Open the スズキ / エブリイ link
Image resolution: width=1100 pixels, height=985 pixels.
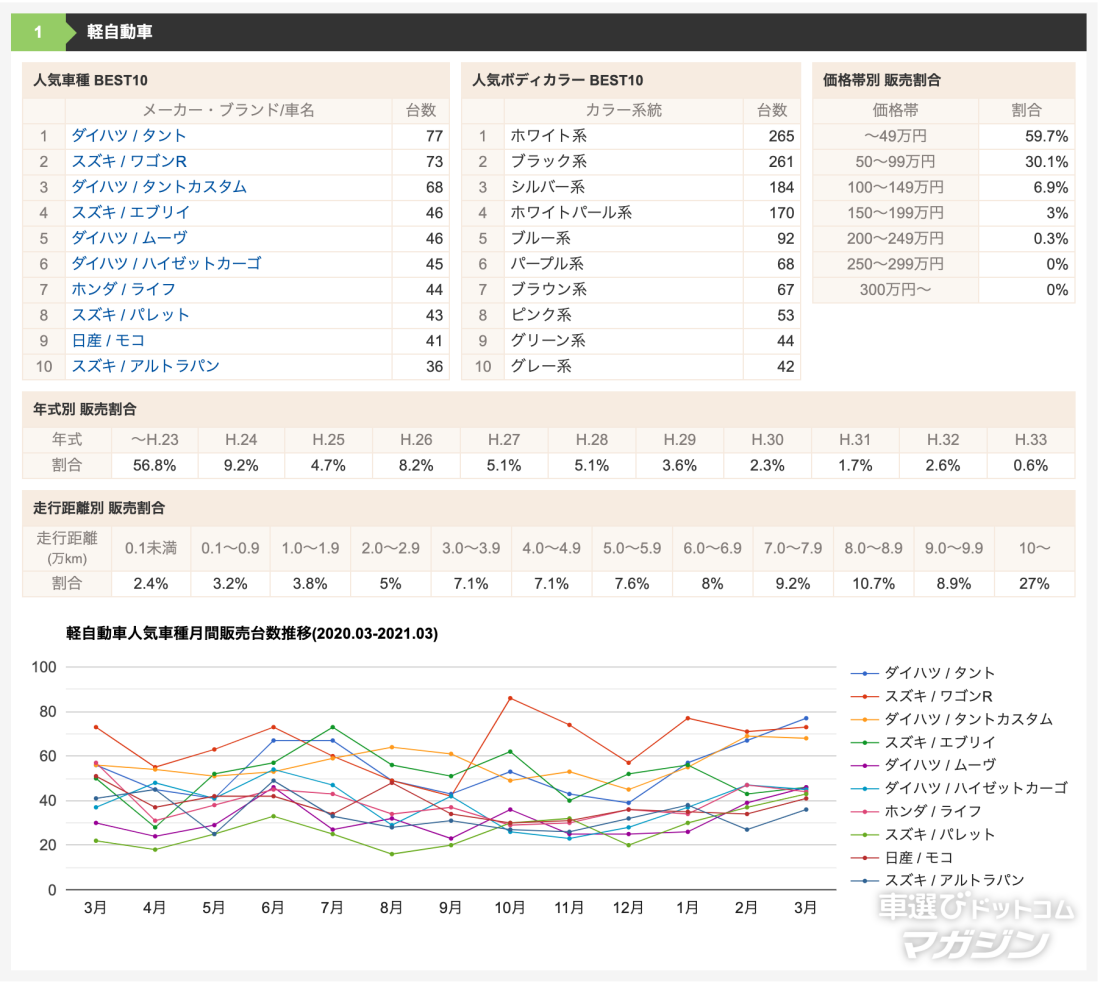[x=130, y=213]
